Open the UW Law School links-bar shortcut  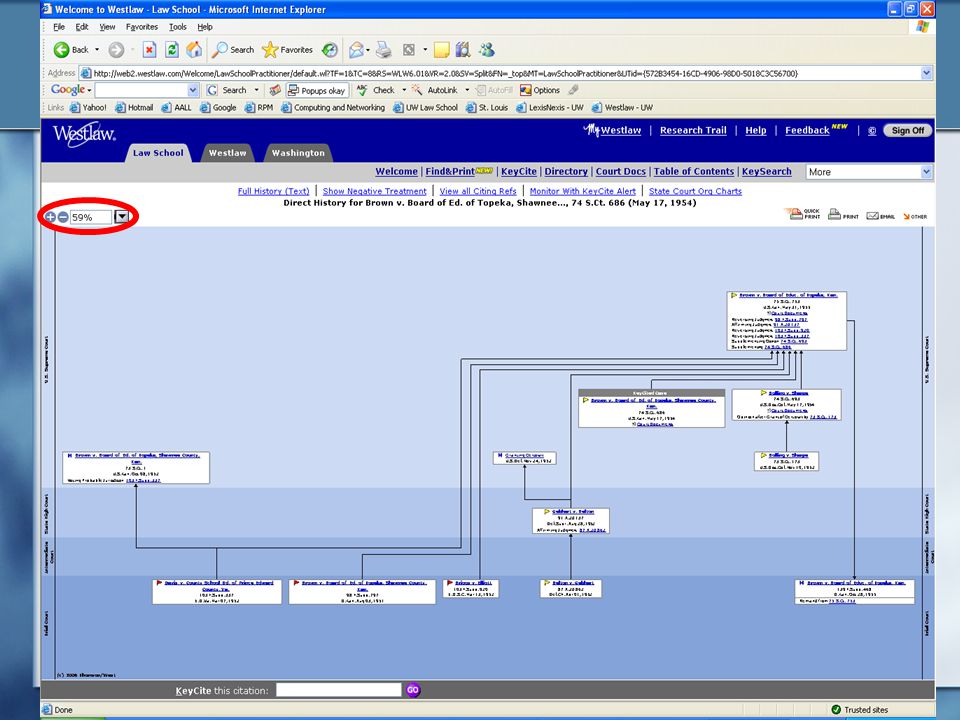tap(426, 108)
